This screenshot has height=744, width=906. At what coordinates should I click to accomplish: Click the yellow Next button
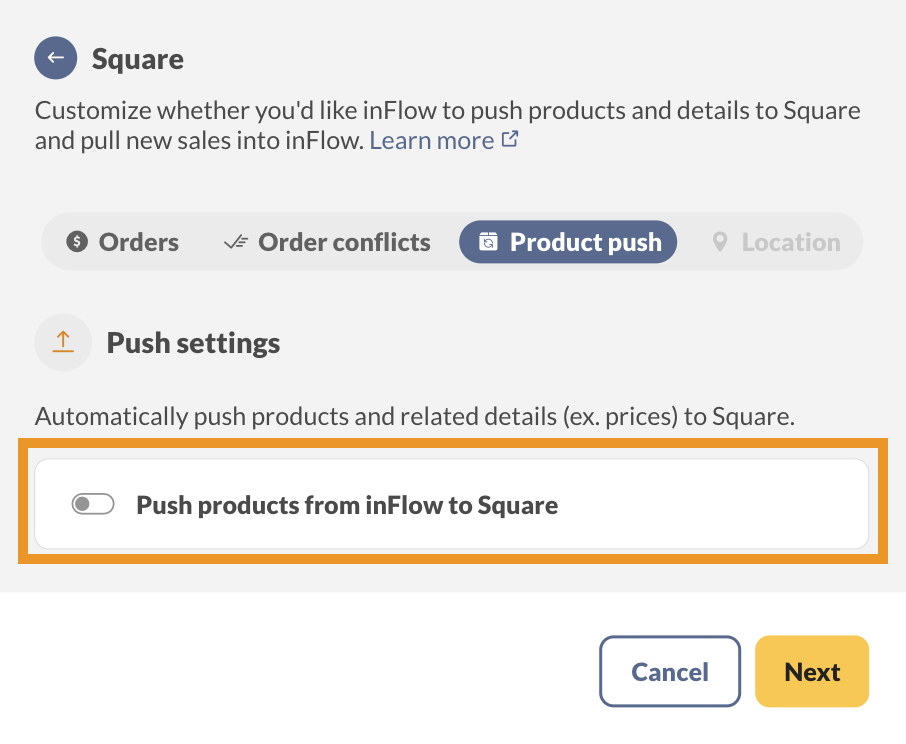tap(812, 672)
